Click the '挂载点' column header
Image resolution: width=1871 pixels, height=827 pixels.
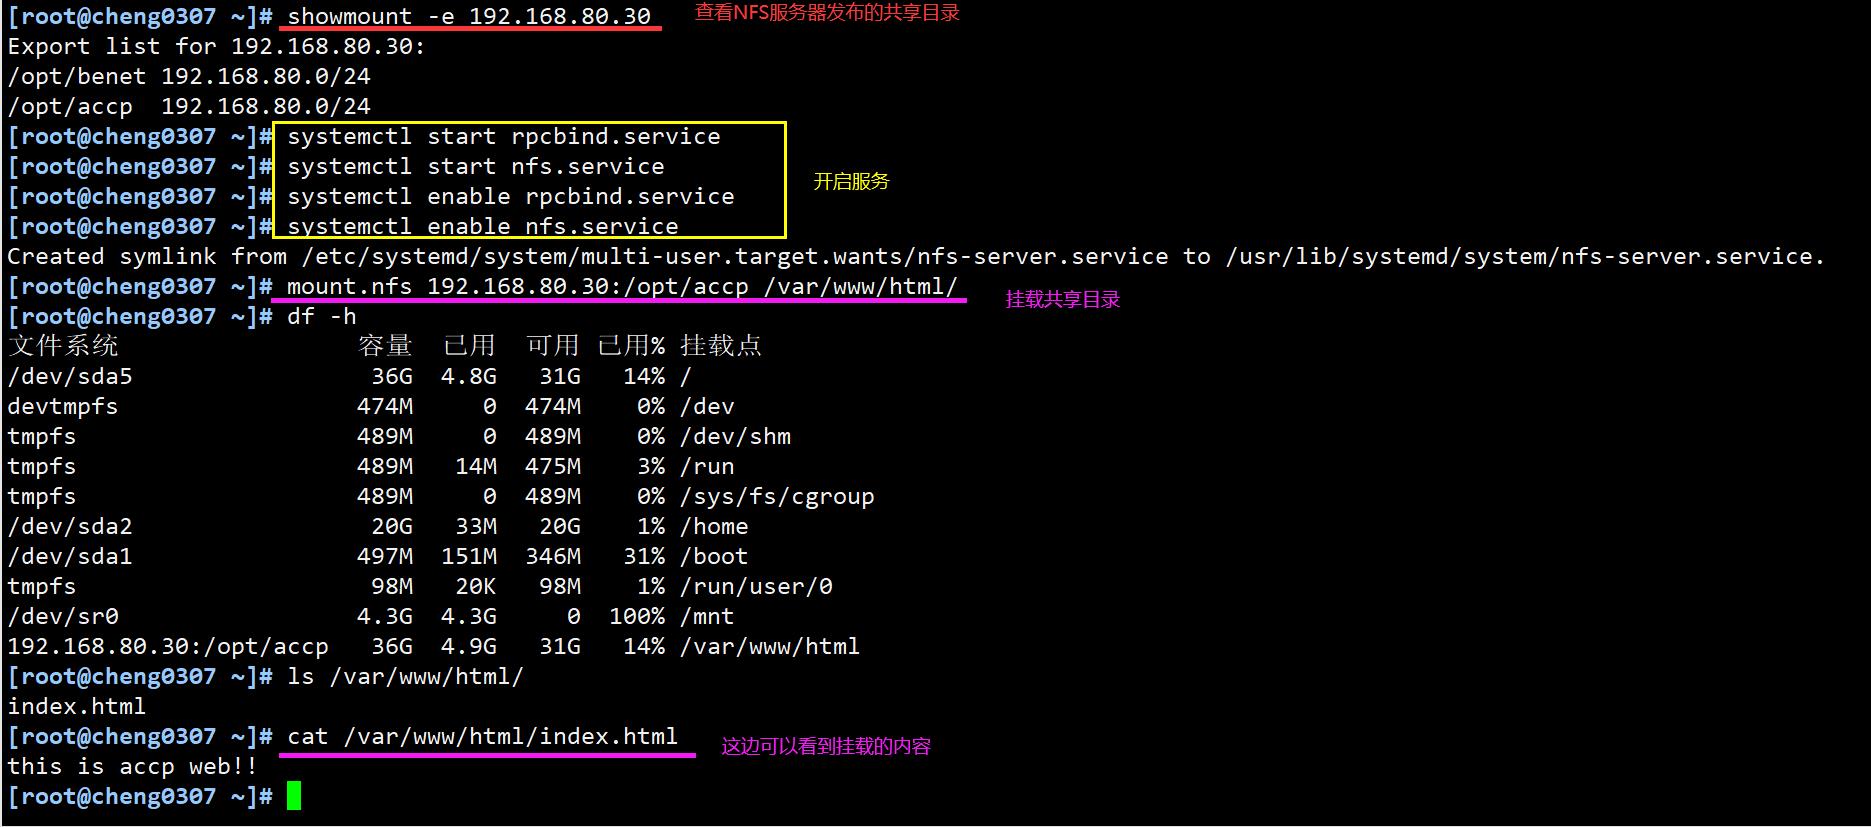tap(721, 346)
